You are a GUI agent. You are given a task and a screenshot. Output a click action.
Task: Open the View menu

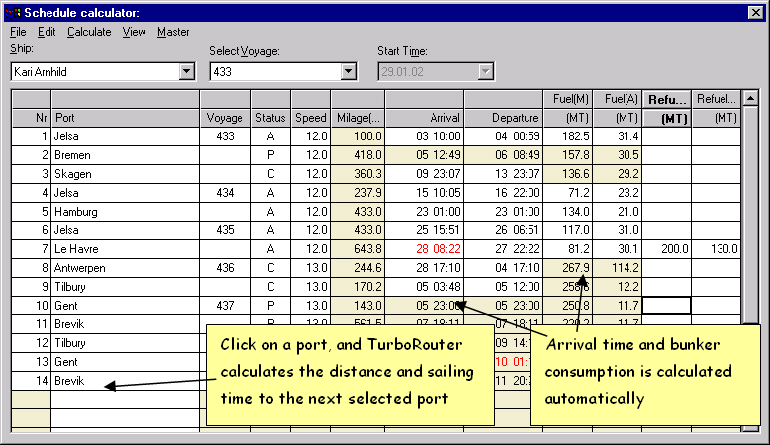point(134,32)
